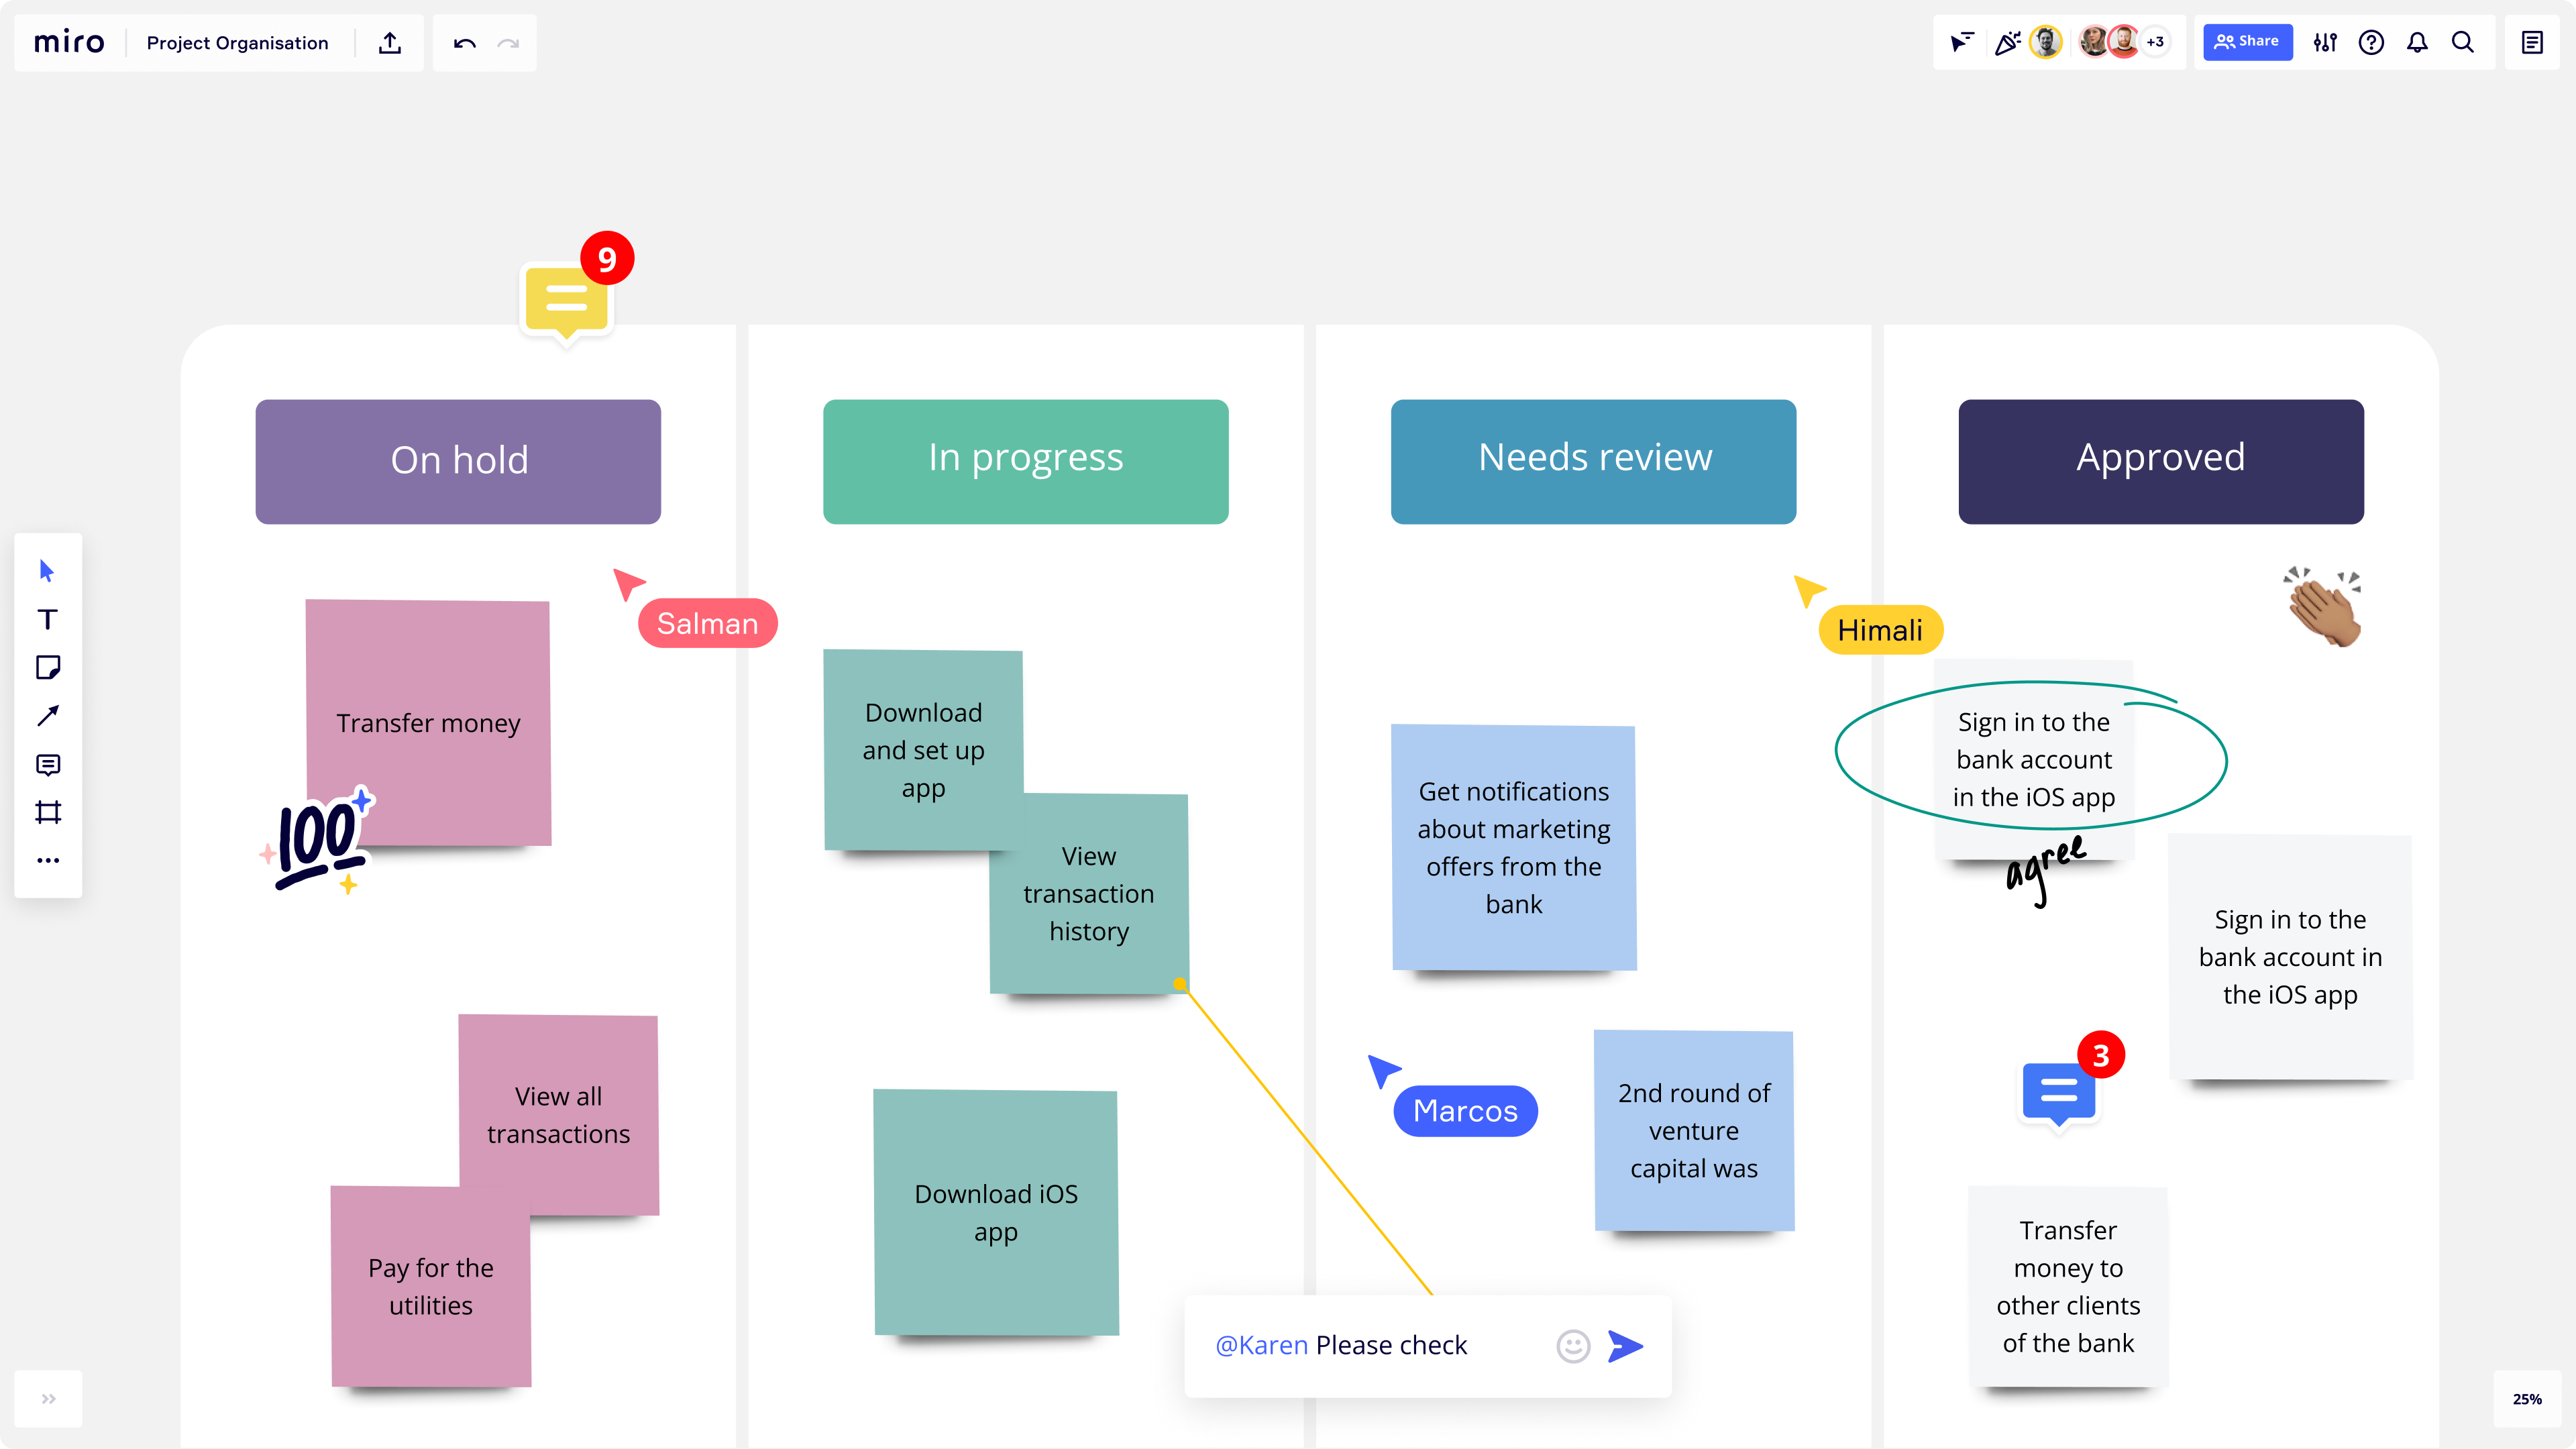Click the Project Organisation board title
This screenshot has width=2576, height=1449.
237,43
